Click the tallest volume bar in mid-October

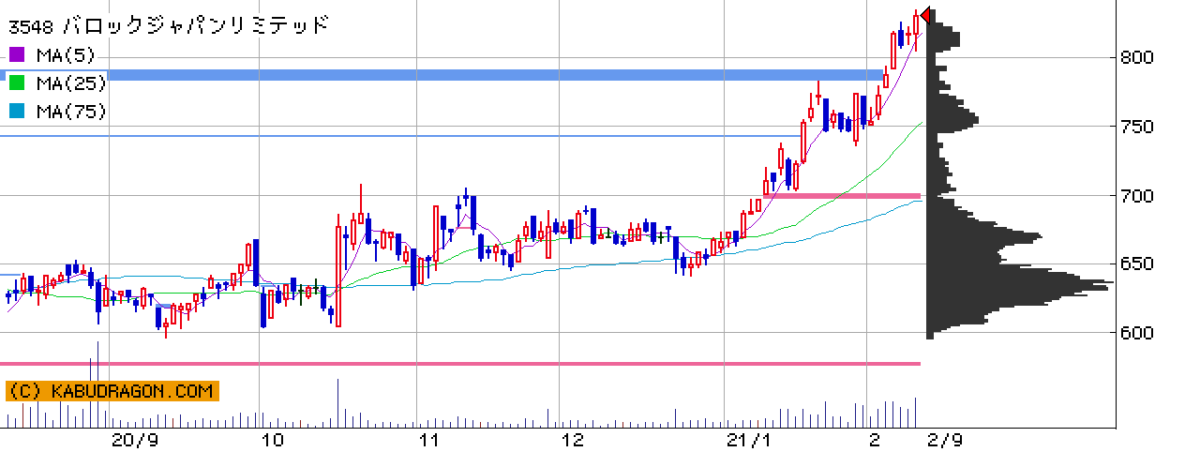338,402
